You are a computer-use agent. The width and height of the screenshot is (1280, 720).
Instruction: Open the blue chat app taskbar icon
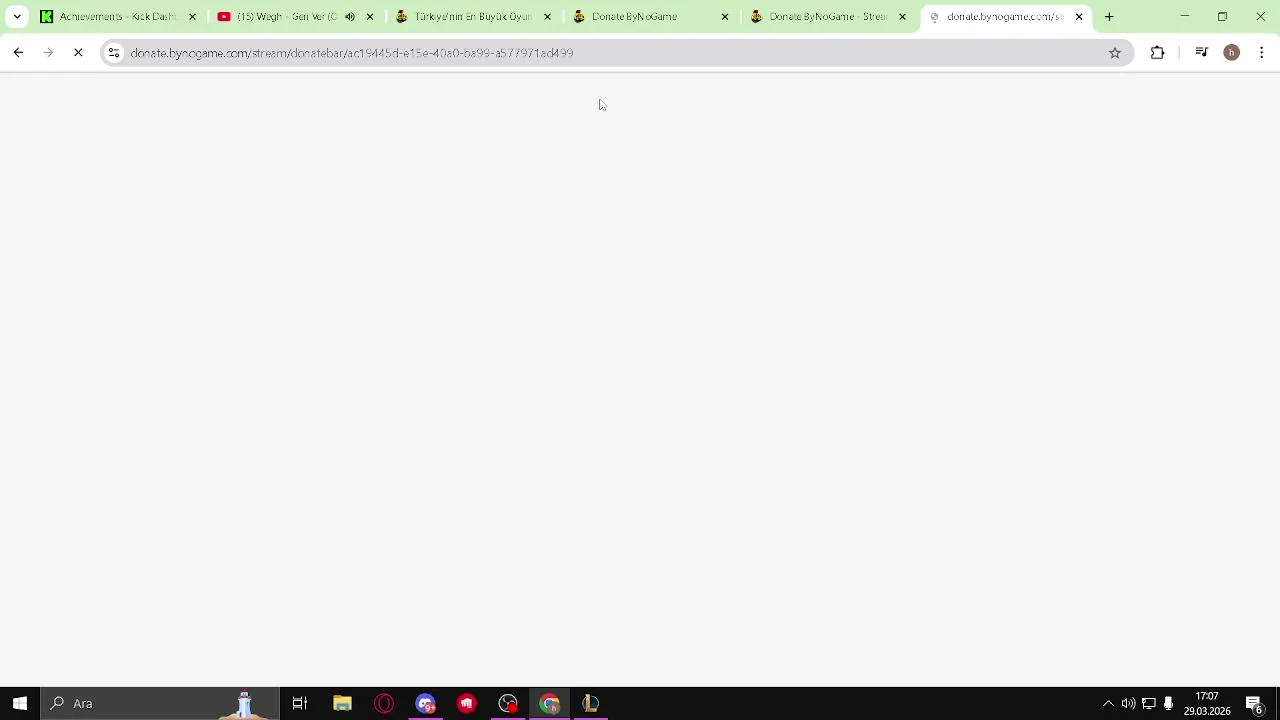425,703
